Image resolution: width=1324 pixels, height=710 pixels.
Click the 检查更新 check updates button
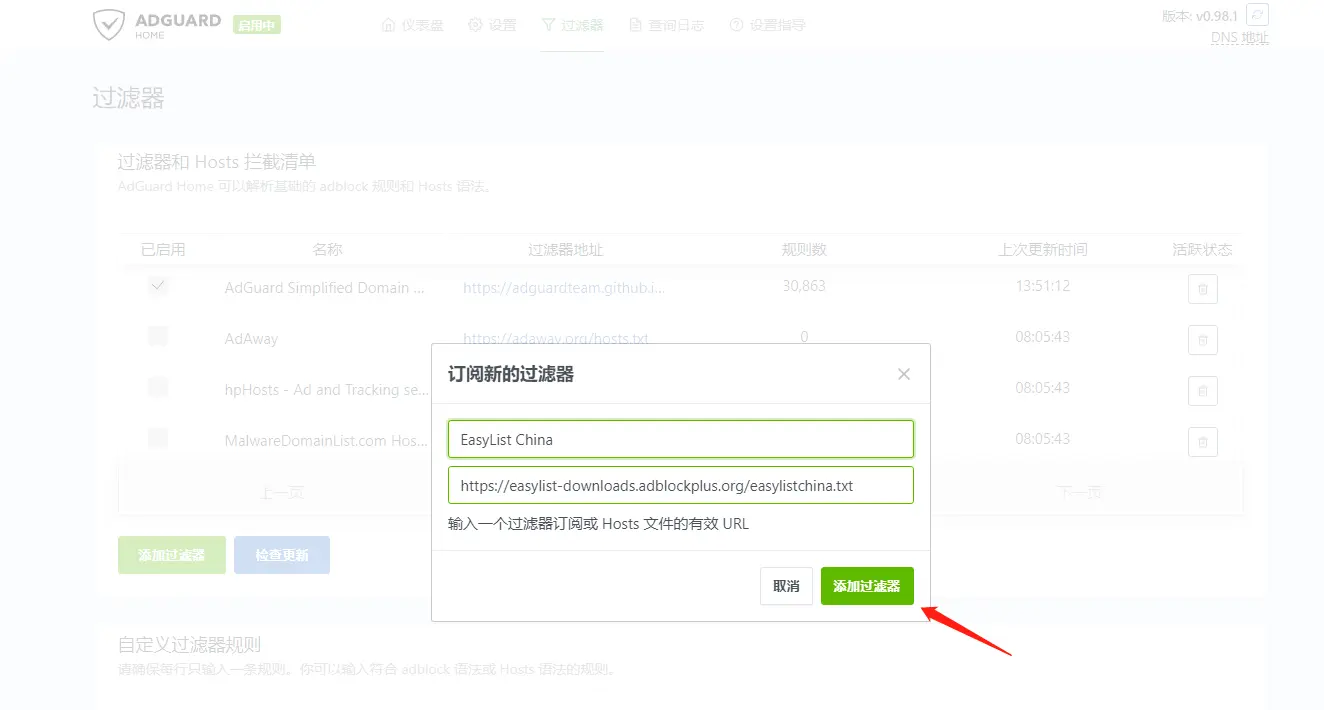pyautogui.click(x=282, y=555)
